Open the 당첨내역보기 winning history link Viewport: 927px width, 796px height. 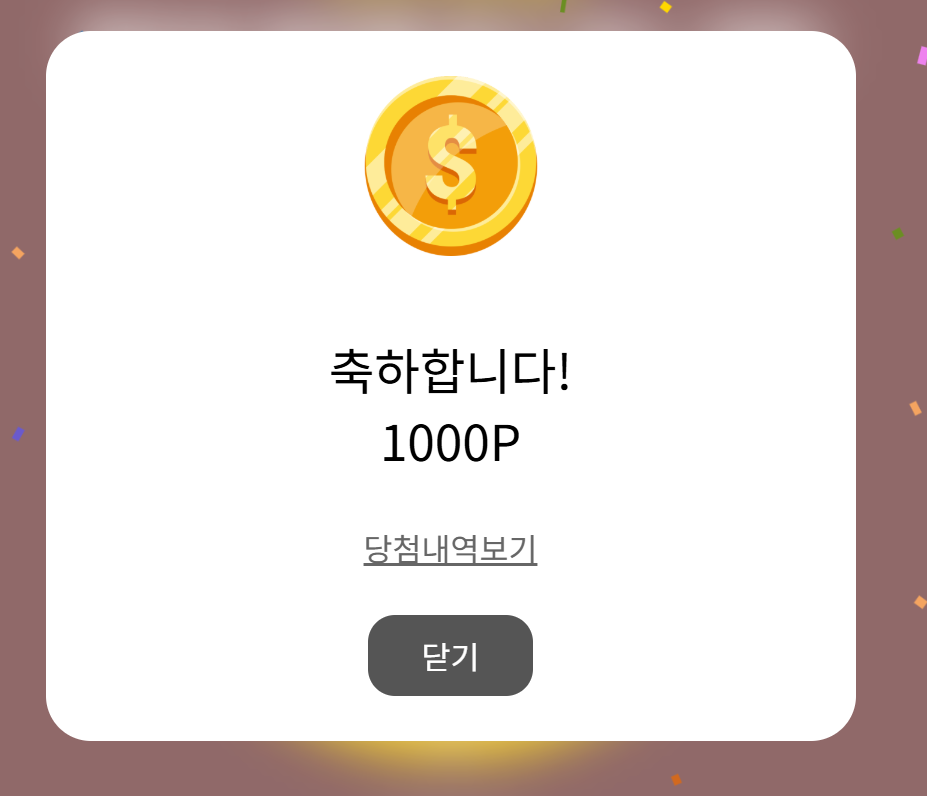(x=450, y=549)
